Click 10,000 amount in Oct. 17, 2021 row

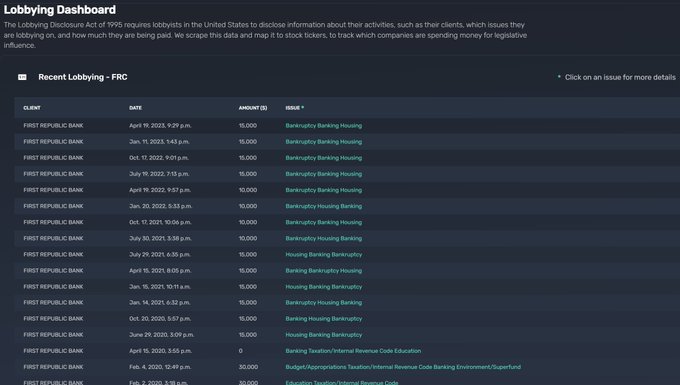[248, 222]
